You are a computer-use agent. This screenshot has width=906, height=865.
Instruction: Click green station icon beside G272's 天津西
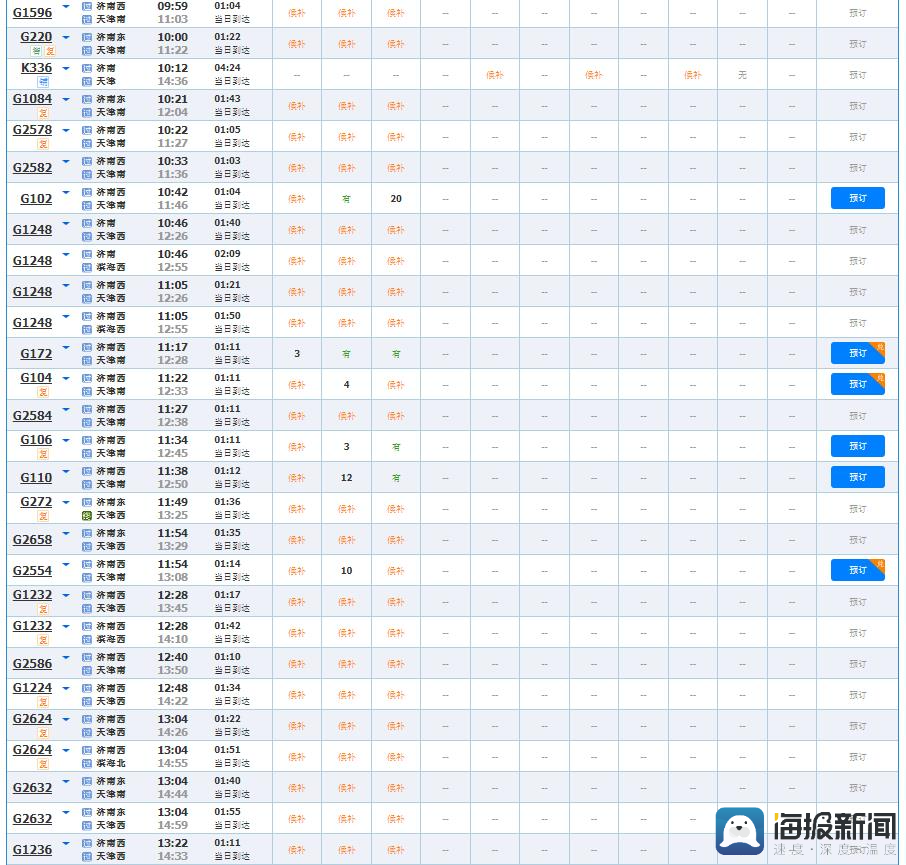(x=87, y=515)
